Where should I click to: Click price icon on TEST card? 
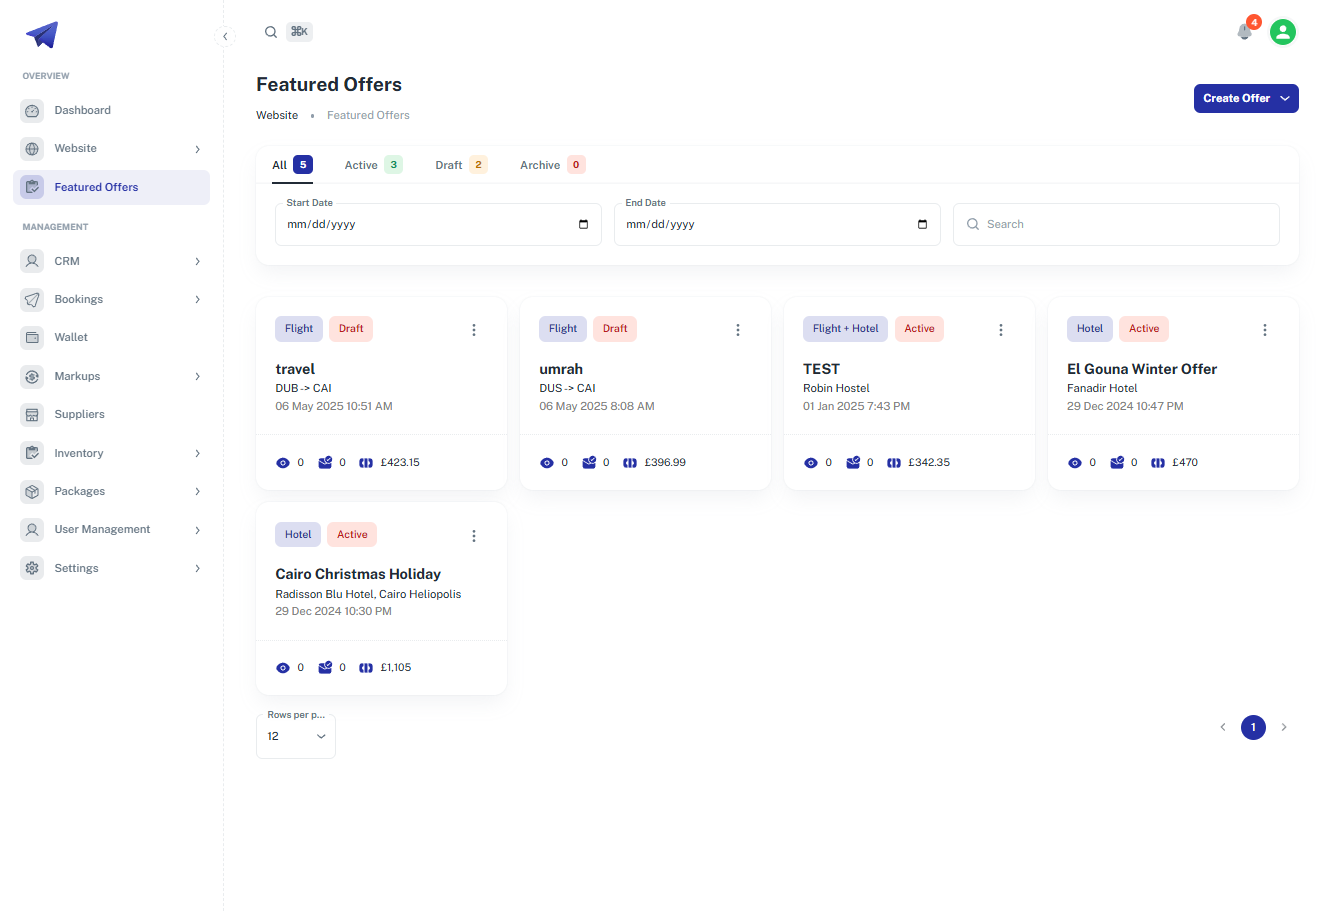(894, 463)
